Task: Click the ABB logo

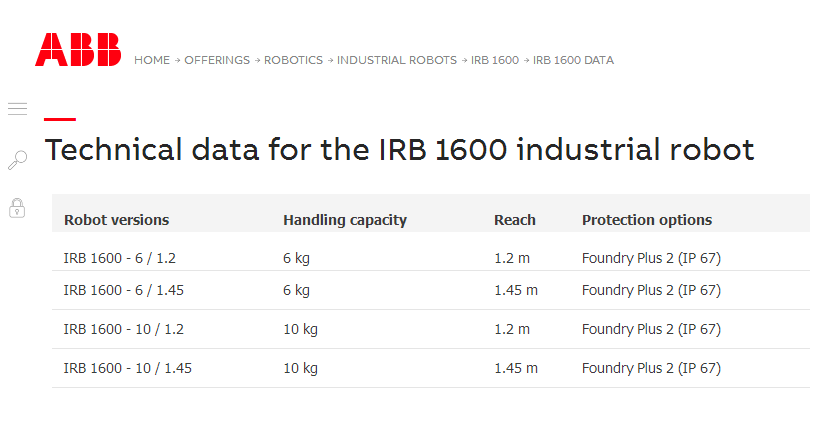Action: coord(78,50)
